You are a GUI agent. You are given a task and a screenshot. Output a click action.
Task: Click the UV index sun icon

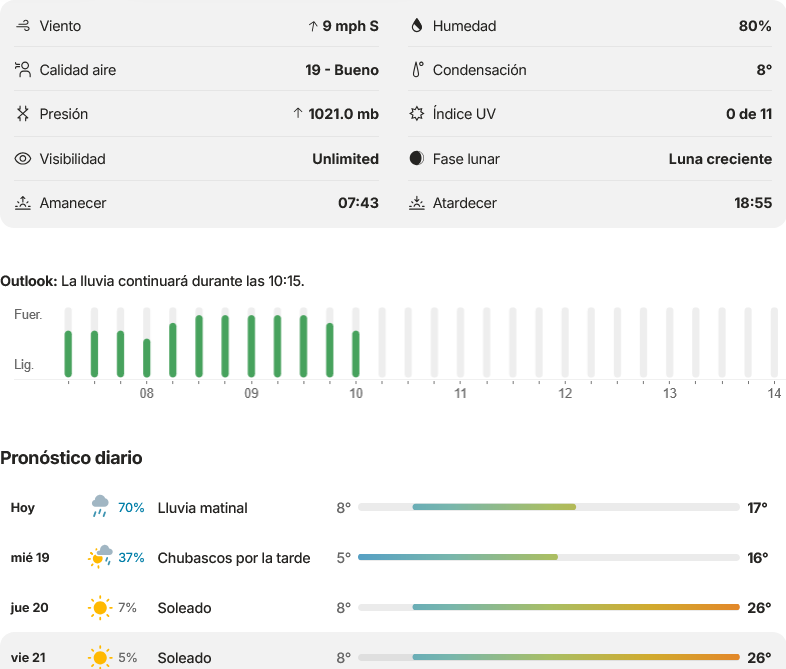(417, 114)
